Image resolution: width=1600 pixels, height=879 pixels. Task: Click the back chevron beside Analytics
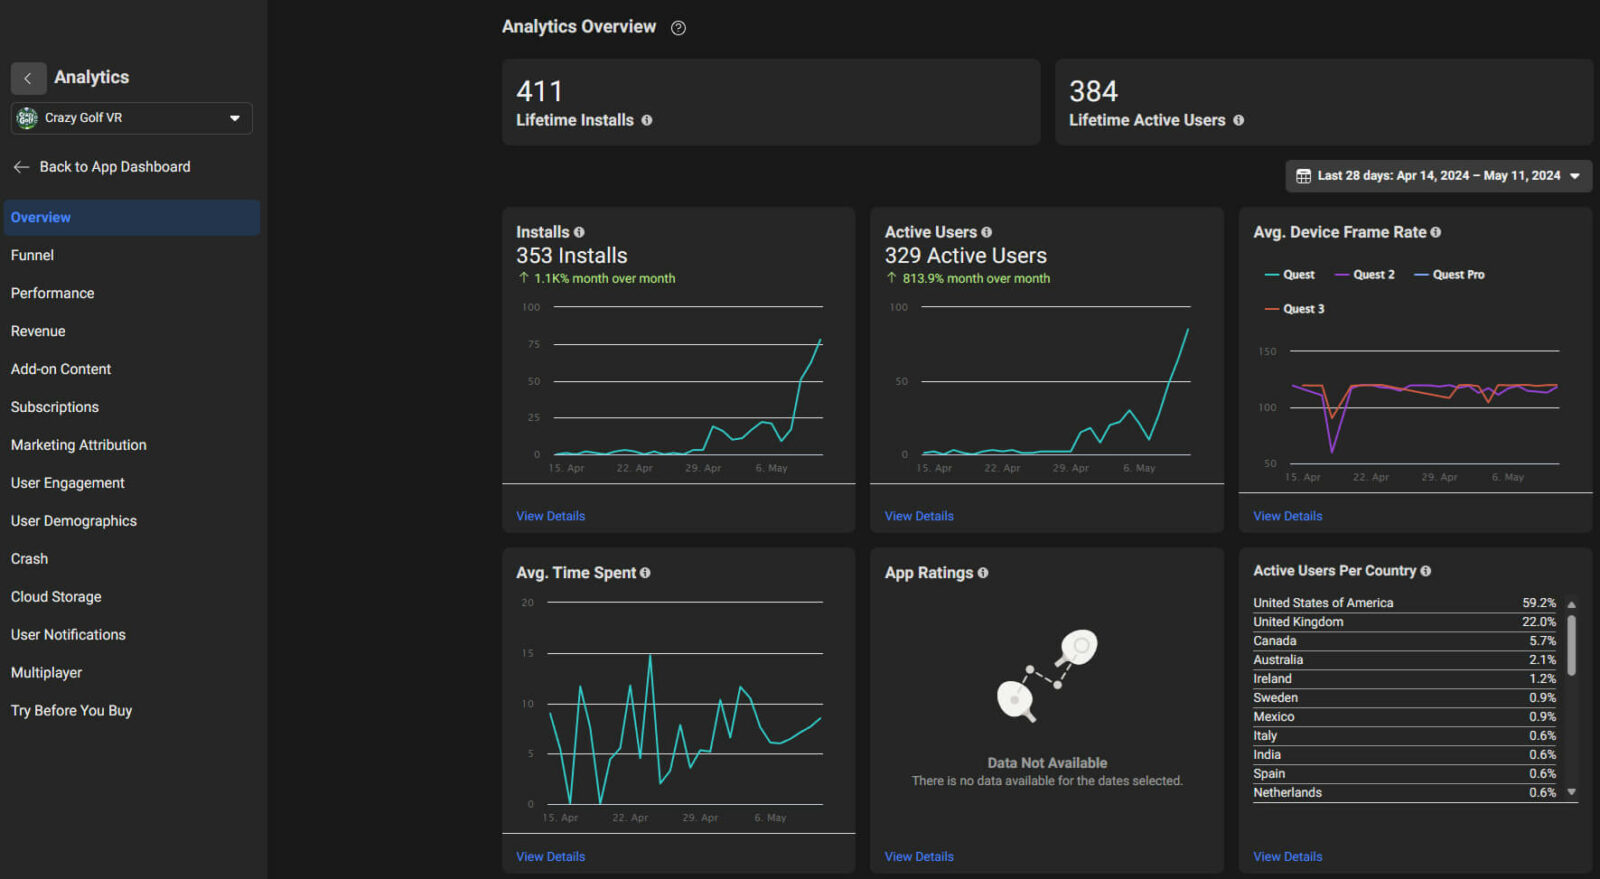[x=28, y=78]
